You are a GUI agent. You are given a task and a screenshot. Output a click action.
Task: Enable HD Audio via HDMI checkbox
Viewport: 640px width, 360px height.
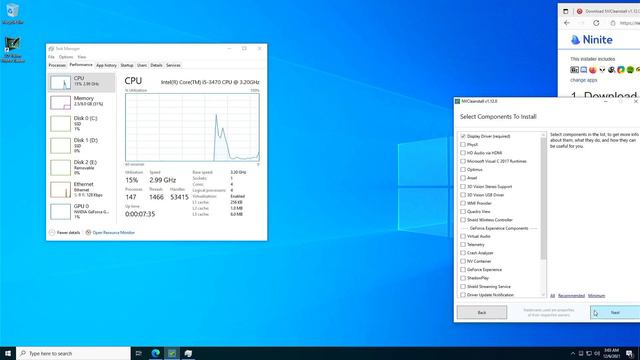coord(463,153)
